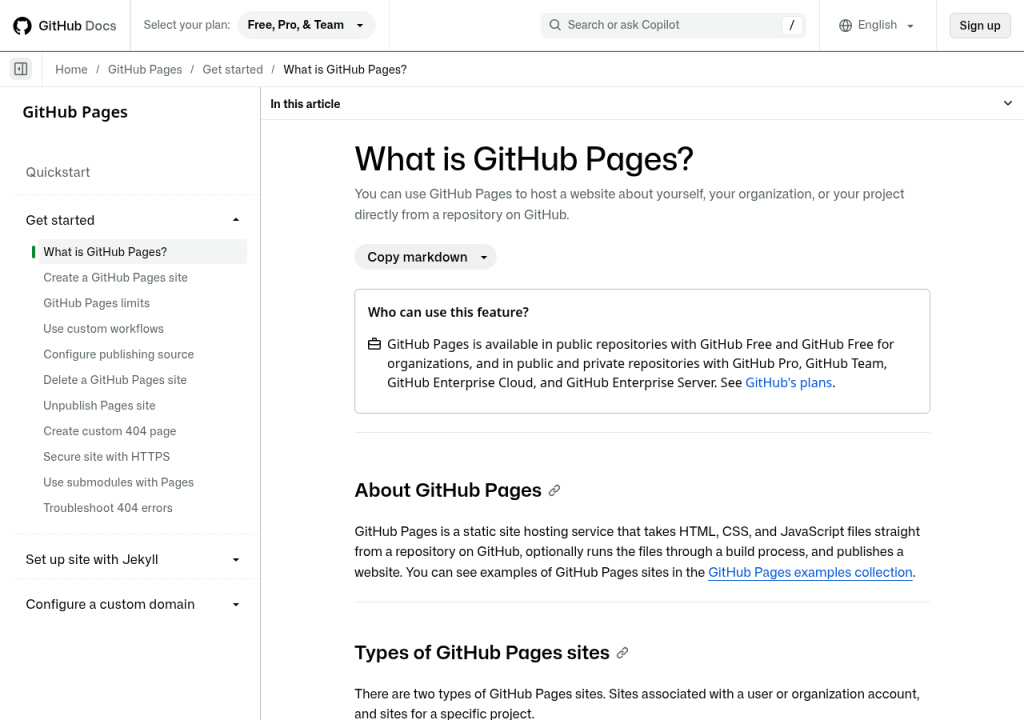Open the English language dropdown
The width and height of the screenshot is (1024, 720).
[876, 25]
